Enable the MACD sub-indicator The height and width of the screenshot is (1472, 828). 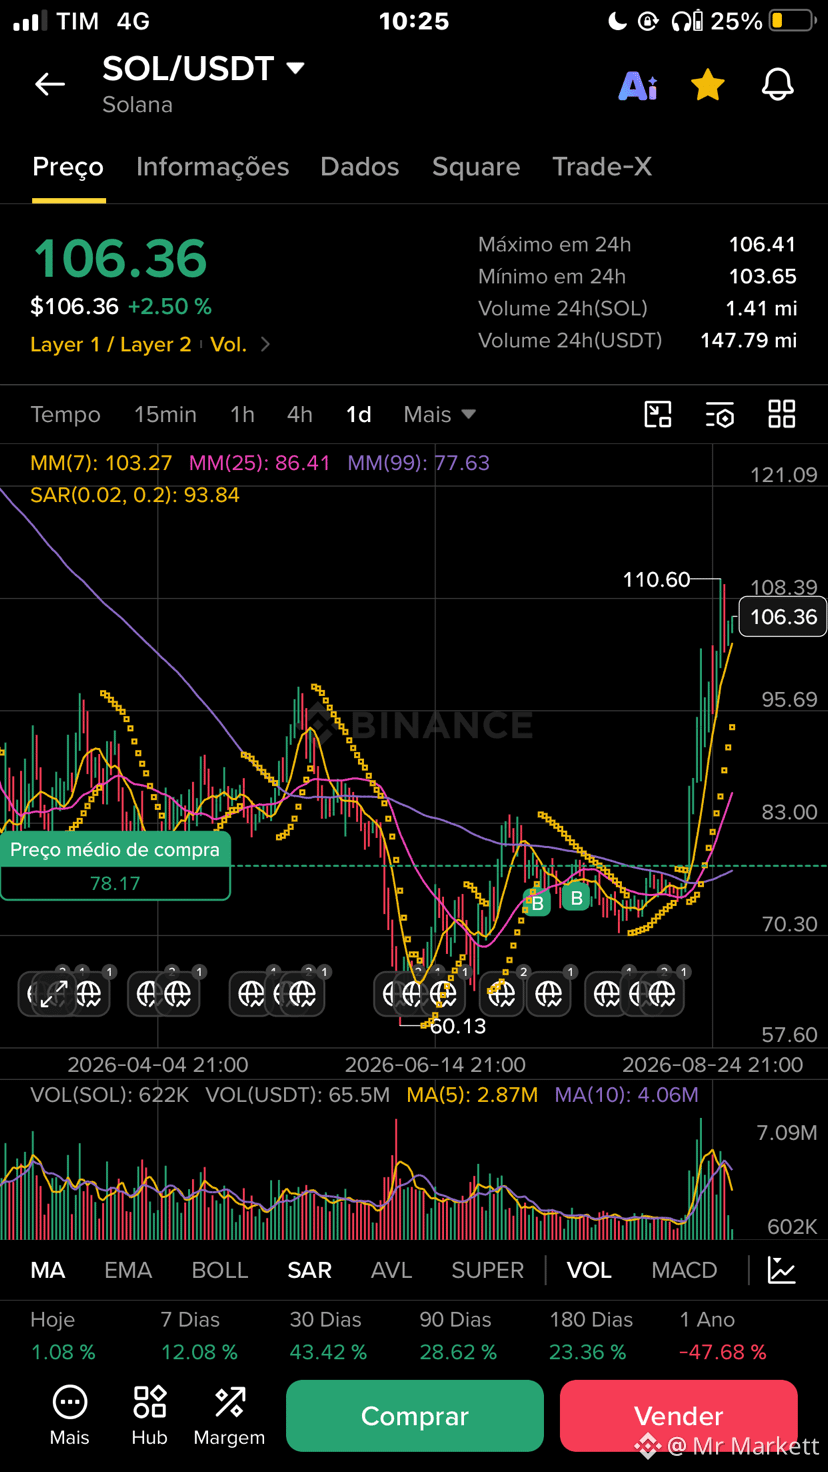[684, 1270]
